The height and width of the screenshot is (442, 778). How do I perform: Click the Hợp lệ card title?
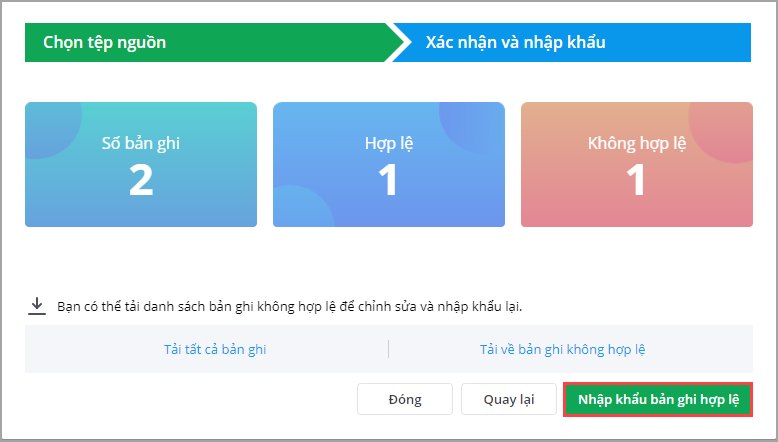[x=389, y=143]
